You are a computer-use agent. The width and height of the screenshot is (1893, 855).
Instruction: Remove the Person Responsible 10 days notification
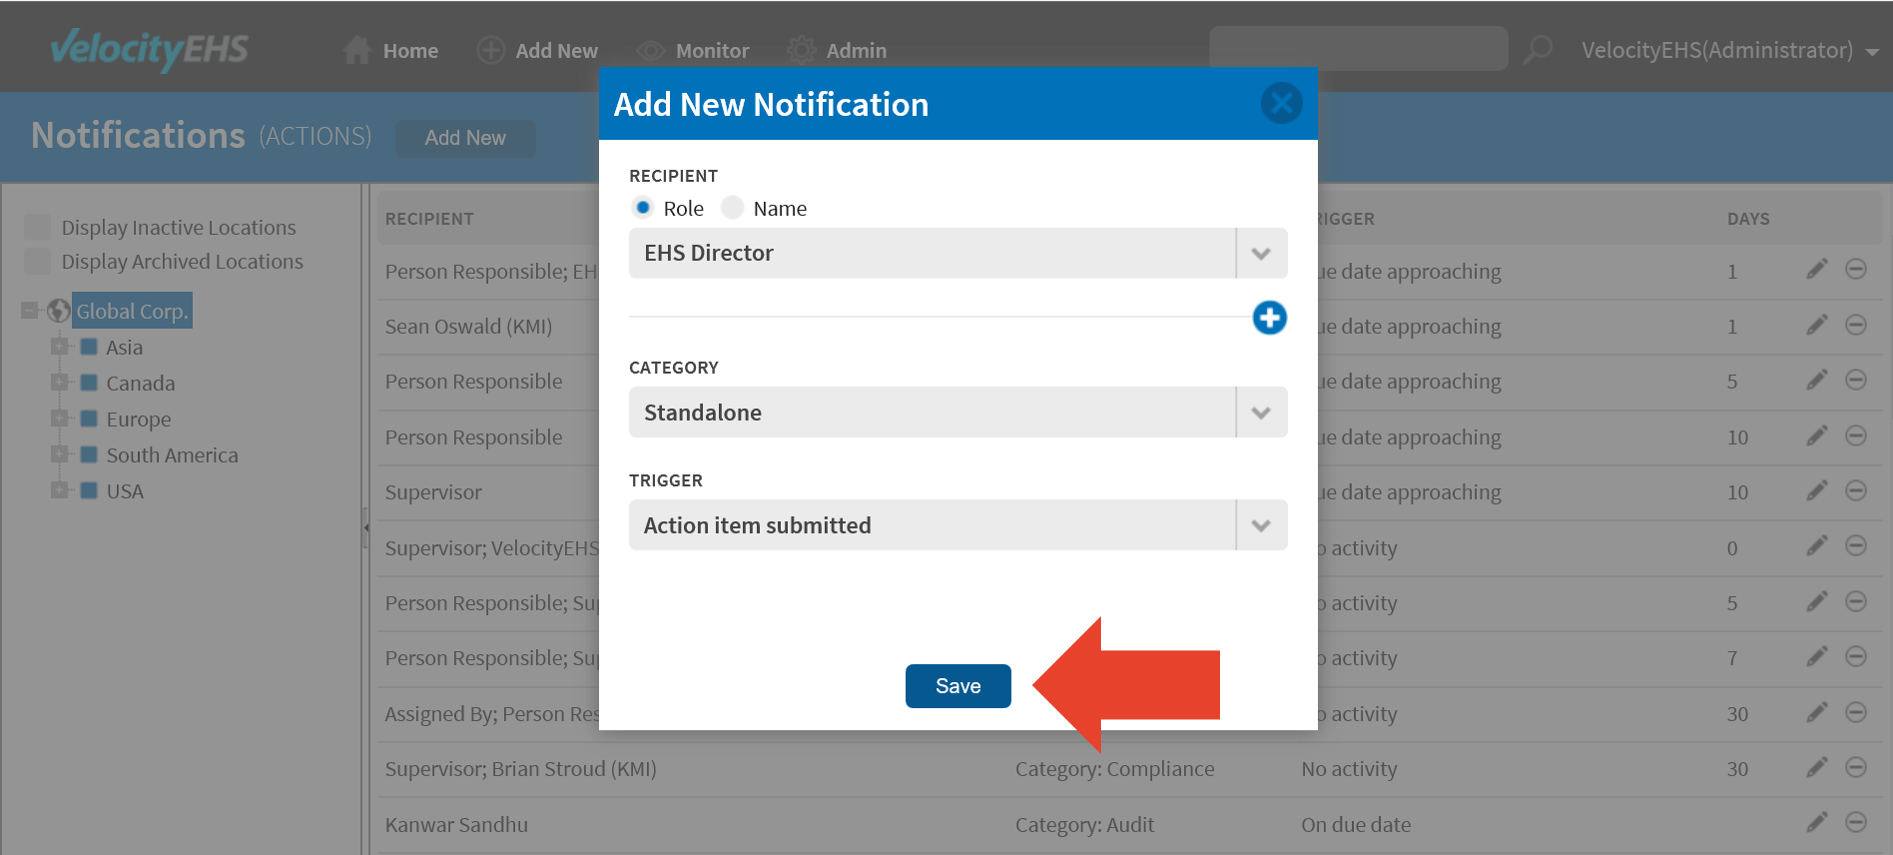1856,436
